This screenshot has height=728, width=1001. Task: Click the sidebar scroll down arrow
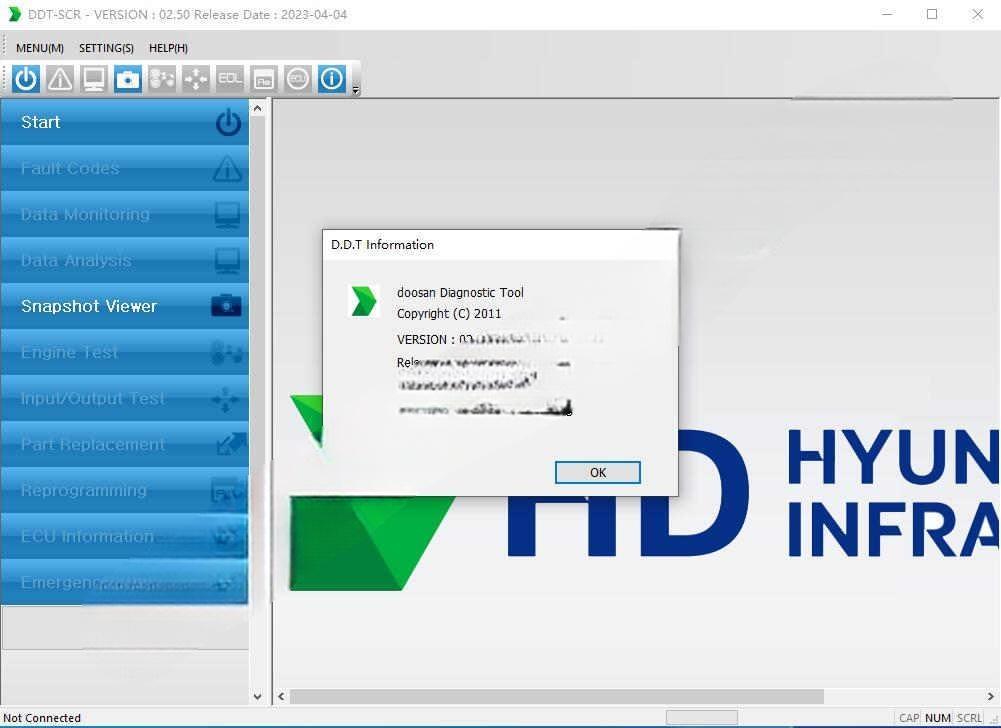[x=257, y=697]
